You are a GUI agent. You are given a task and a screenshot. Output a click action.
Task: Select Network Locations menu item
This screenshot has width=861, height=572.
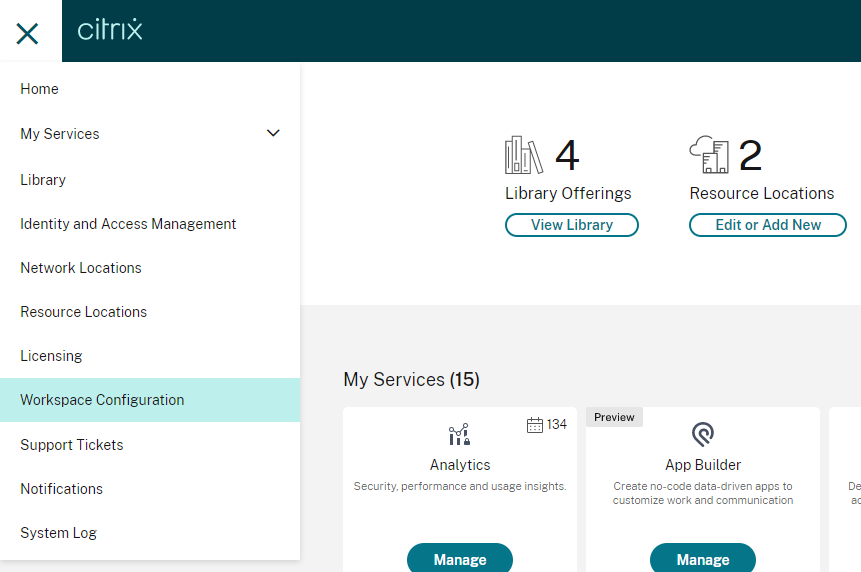point(81,268)
